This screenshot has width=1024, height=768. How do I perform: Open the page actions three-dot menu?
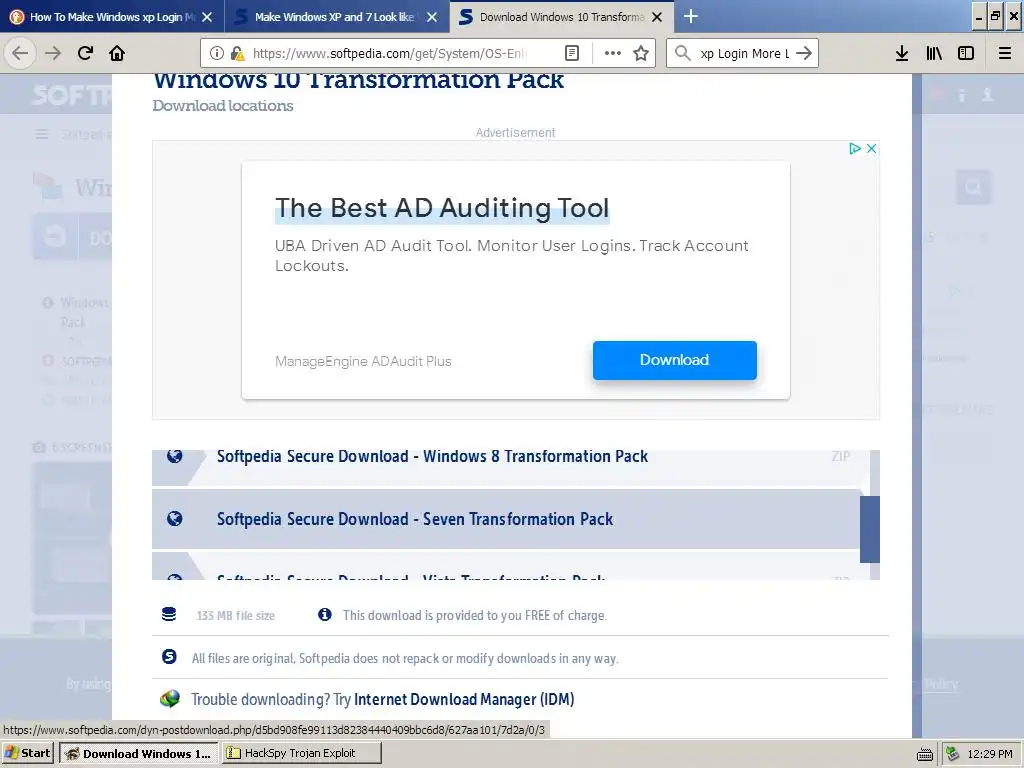click(612, 53)
